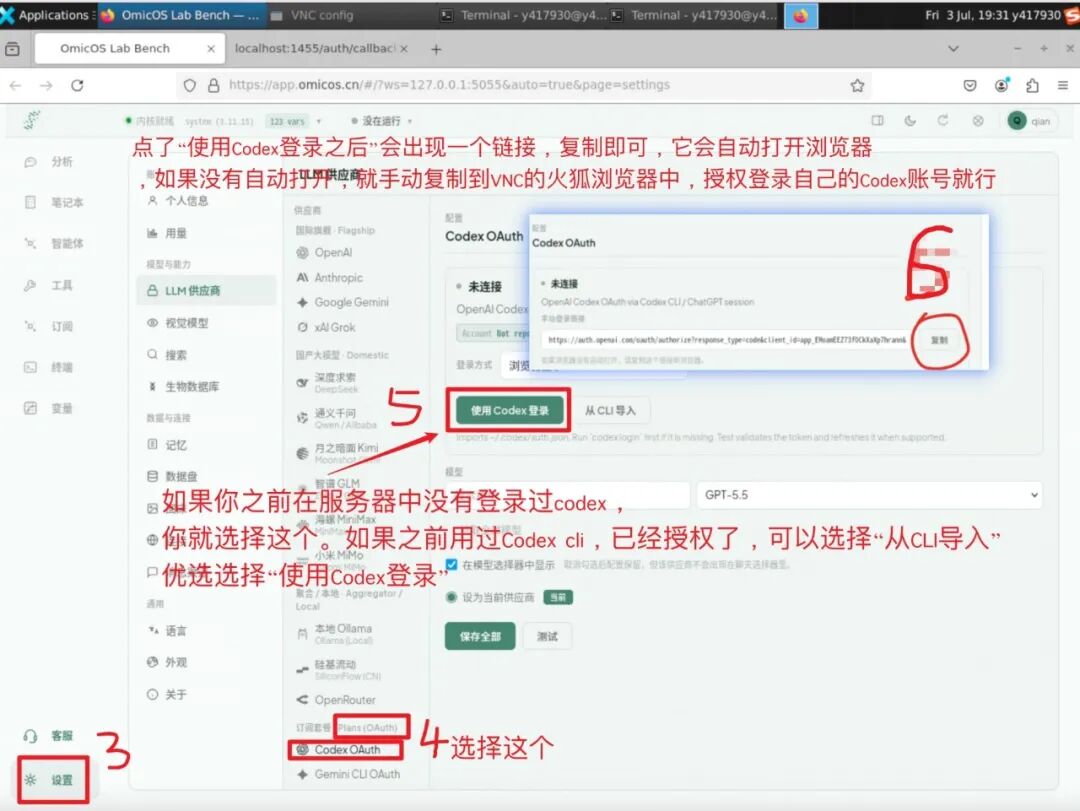Viewport: 1080px width, 811px height.
Task: Open the browser tab list chevron
Action: tap(953, 49)
